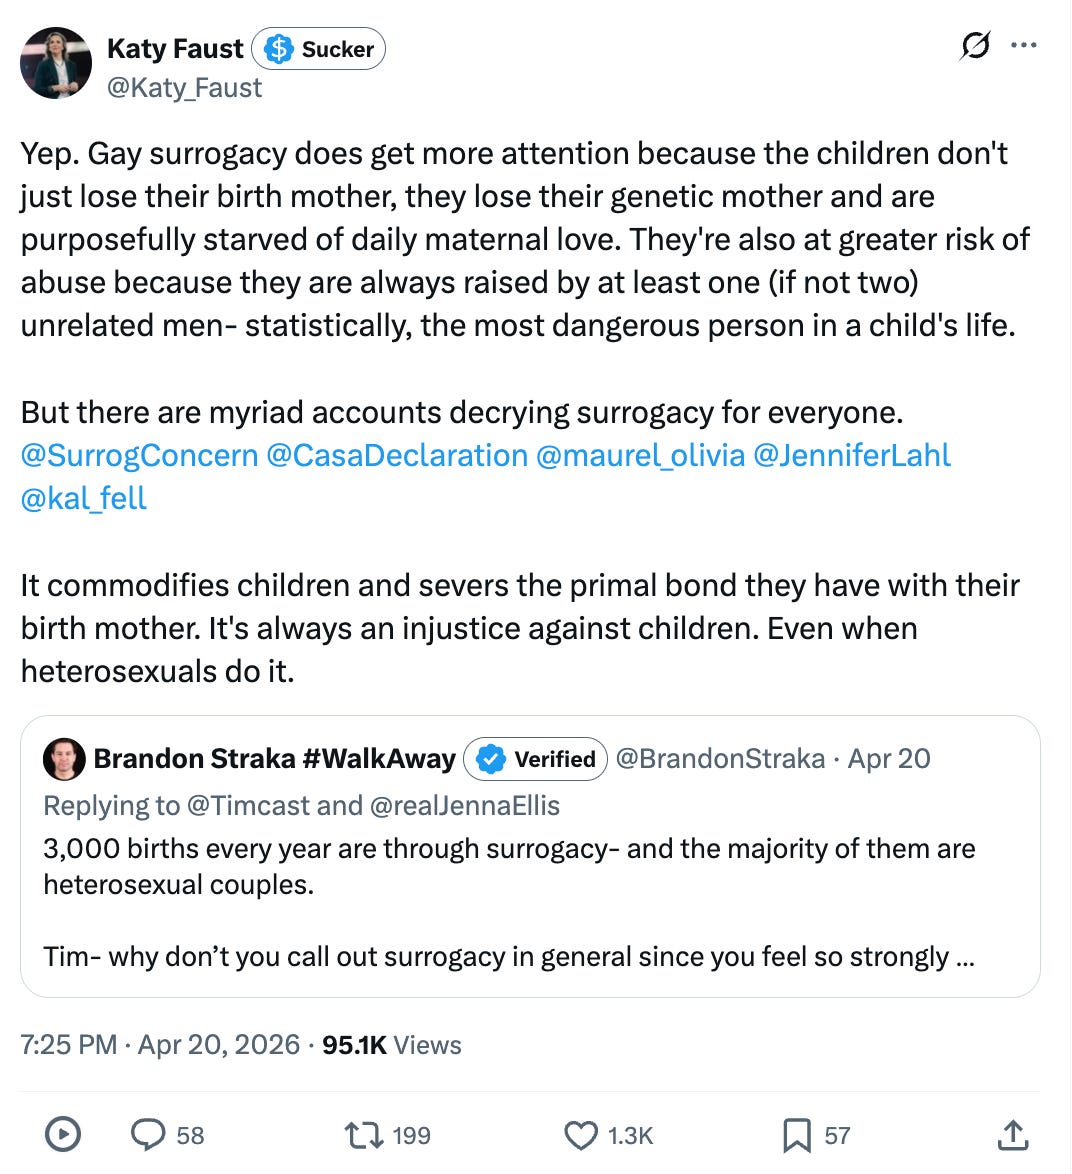Share the post via the upload arrow icon
This screenshot has height=1174, width=1072.
[1013, 1134]
